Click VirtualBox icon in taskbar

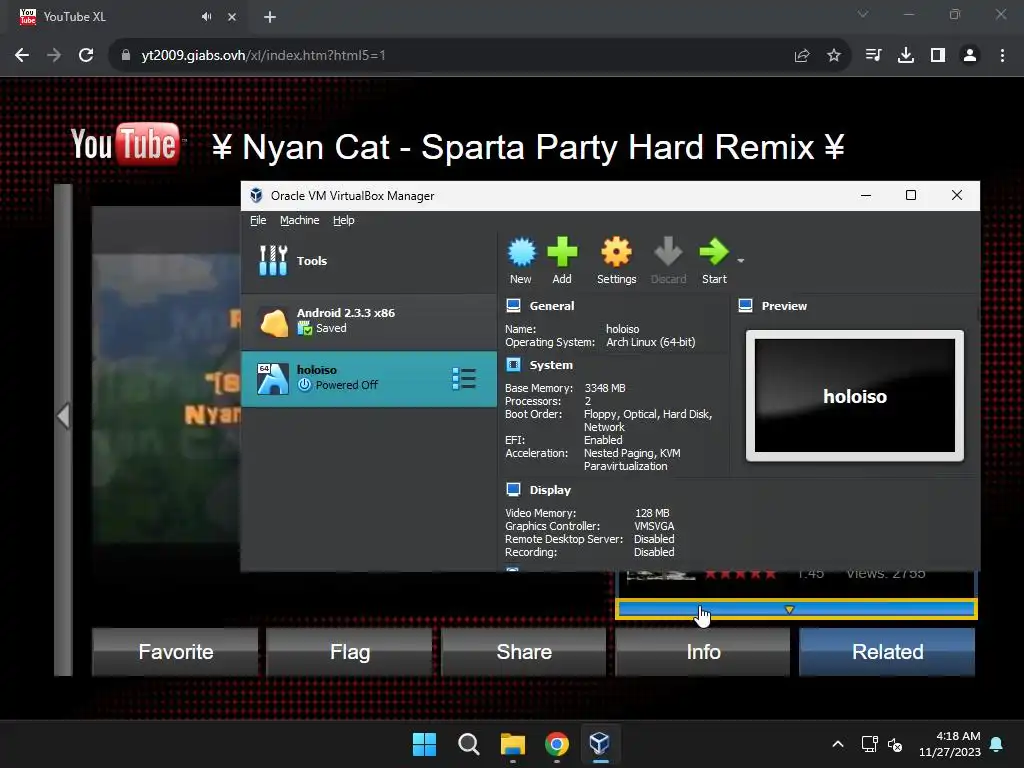pyautogui.click(x=600, y=744)
